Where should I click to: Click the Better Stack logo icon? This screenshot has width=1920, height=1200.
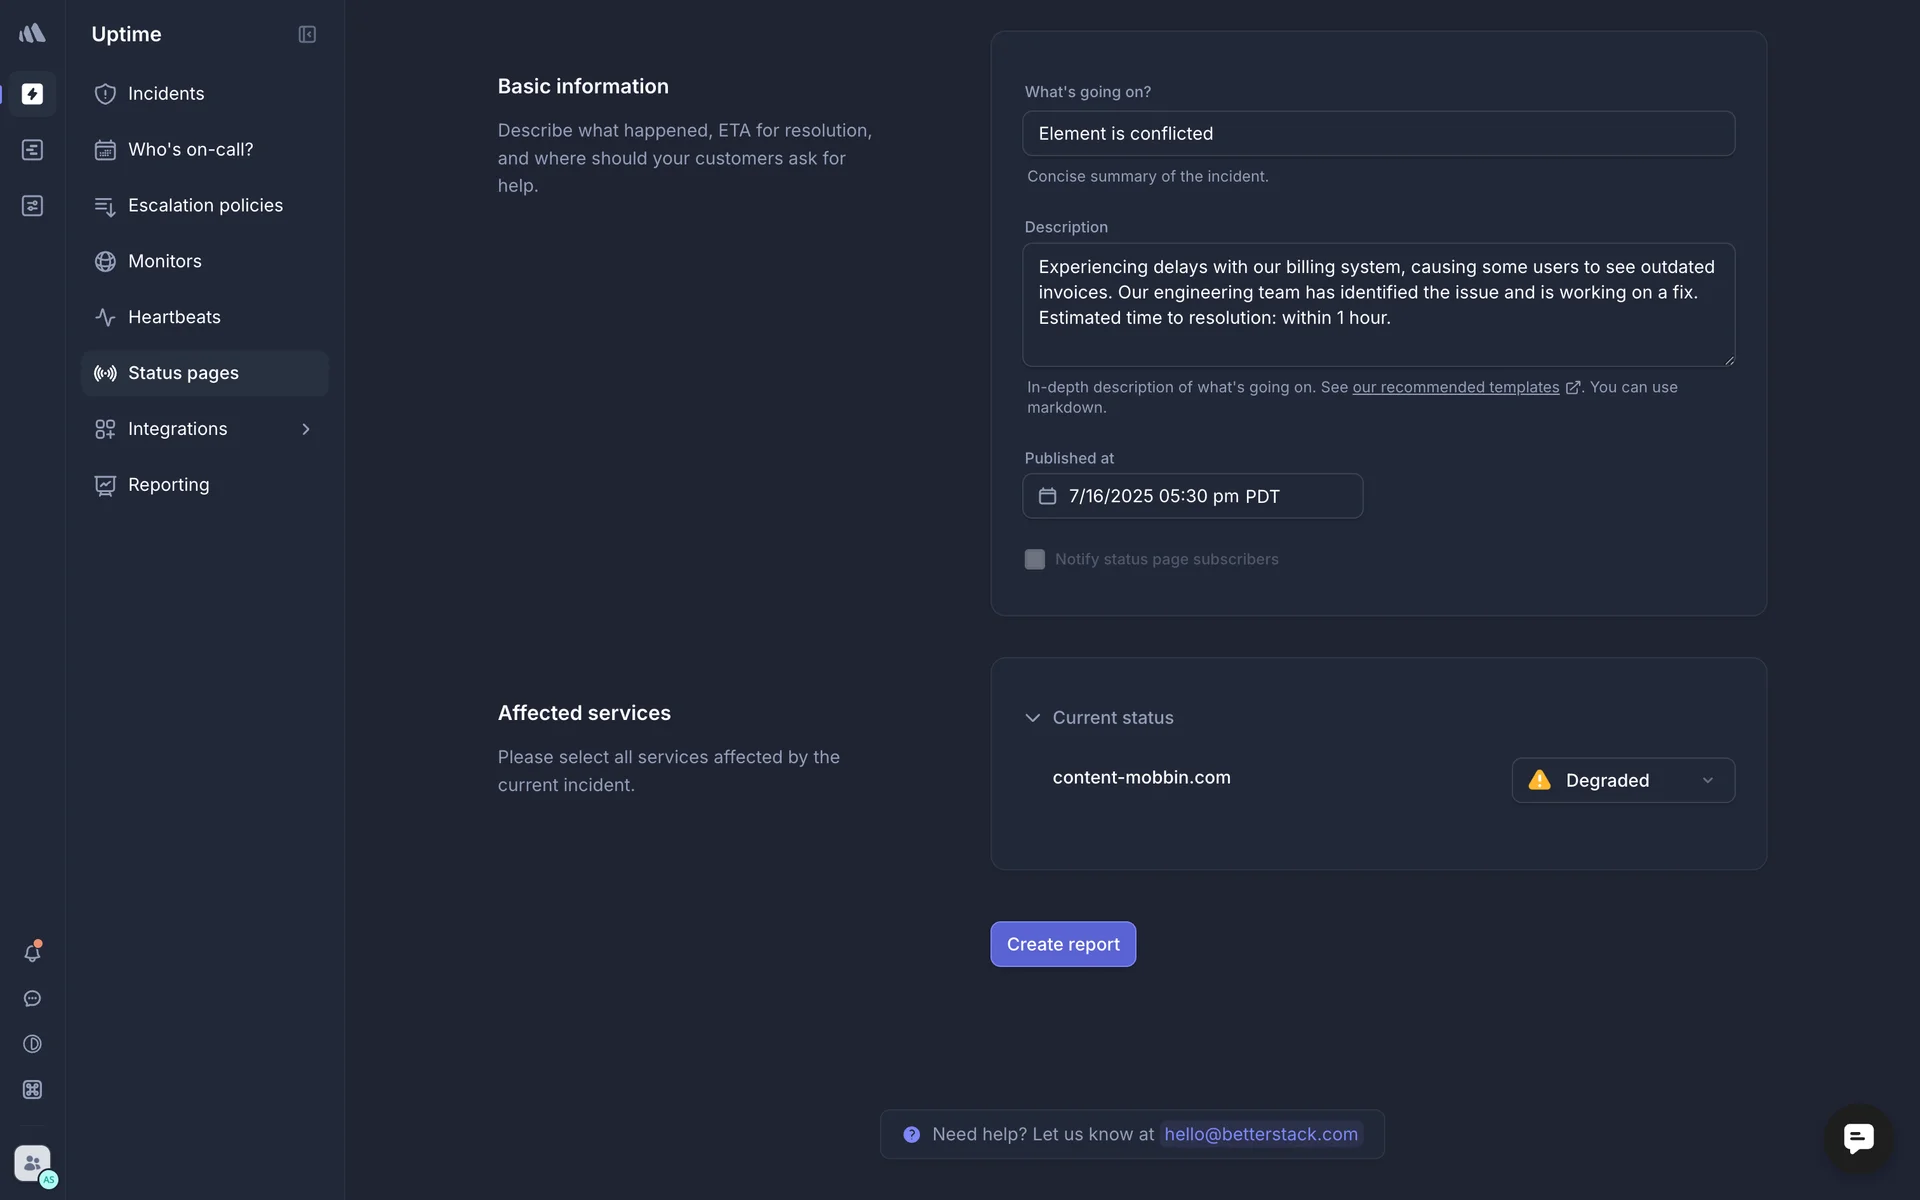pyautogui.click(x=32, y=33)
